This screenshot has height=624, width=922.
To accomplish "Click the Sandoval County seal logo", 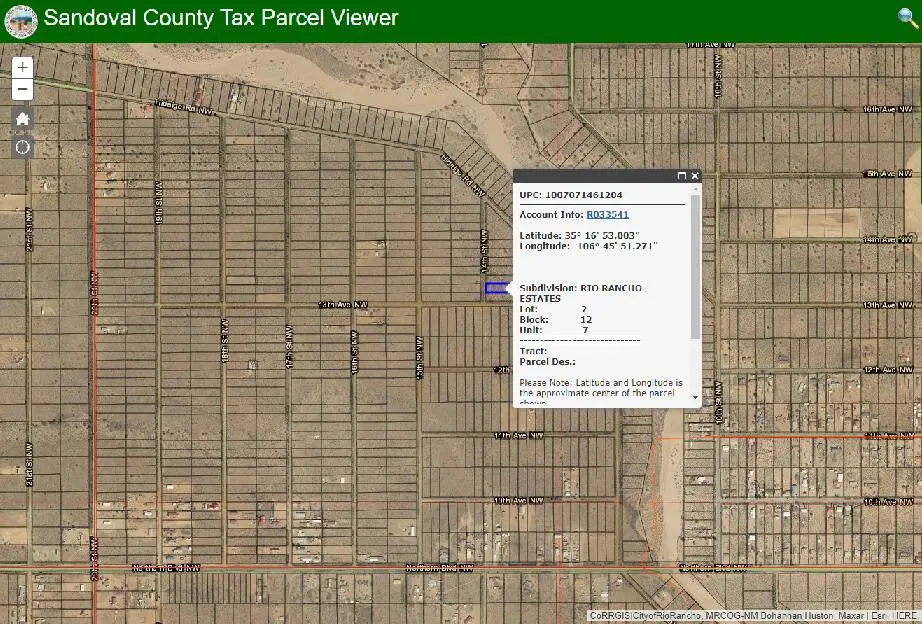I will [21, 20].
